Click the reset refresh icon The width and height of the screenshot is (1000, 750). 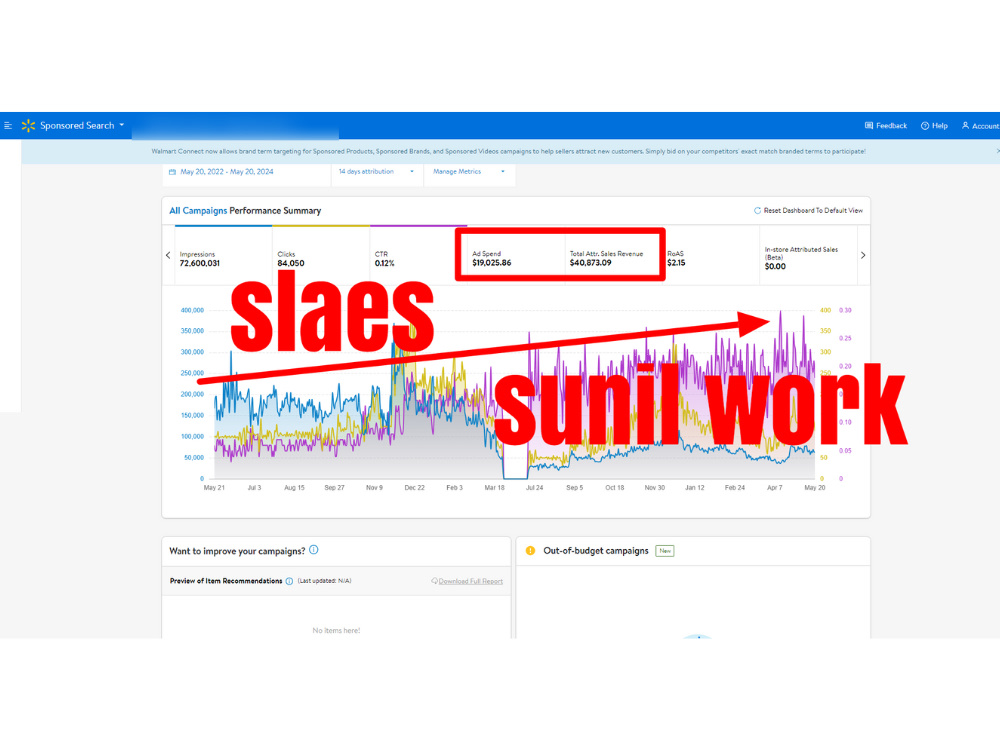click(758, 210)
